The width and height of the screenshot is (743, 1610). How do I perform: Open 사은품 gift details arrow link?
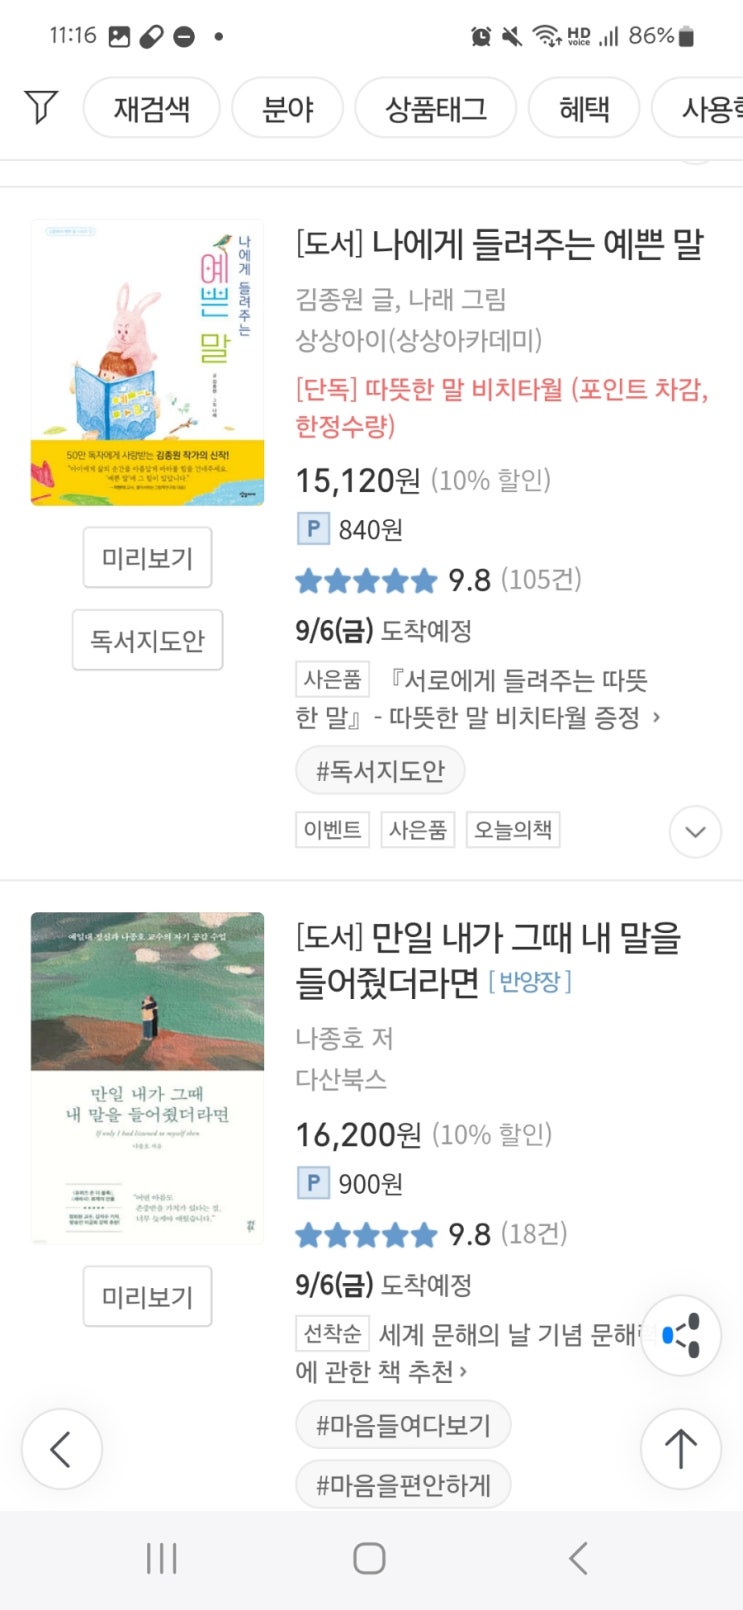(x=656, y=717)
